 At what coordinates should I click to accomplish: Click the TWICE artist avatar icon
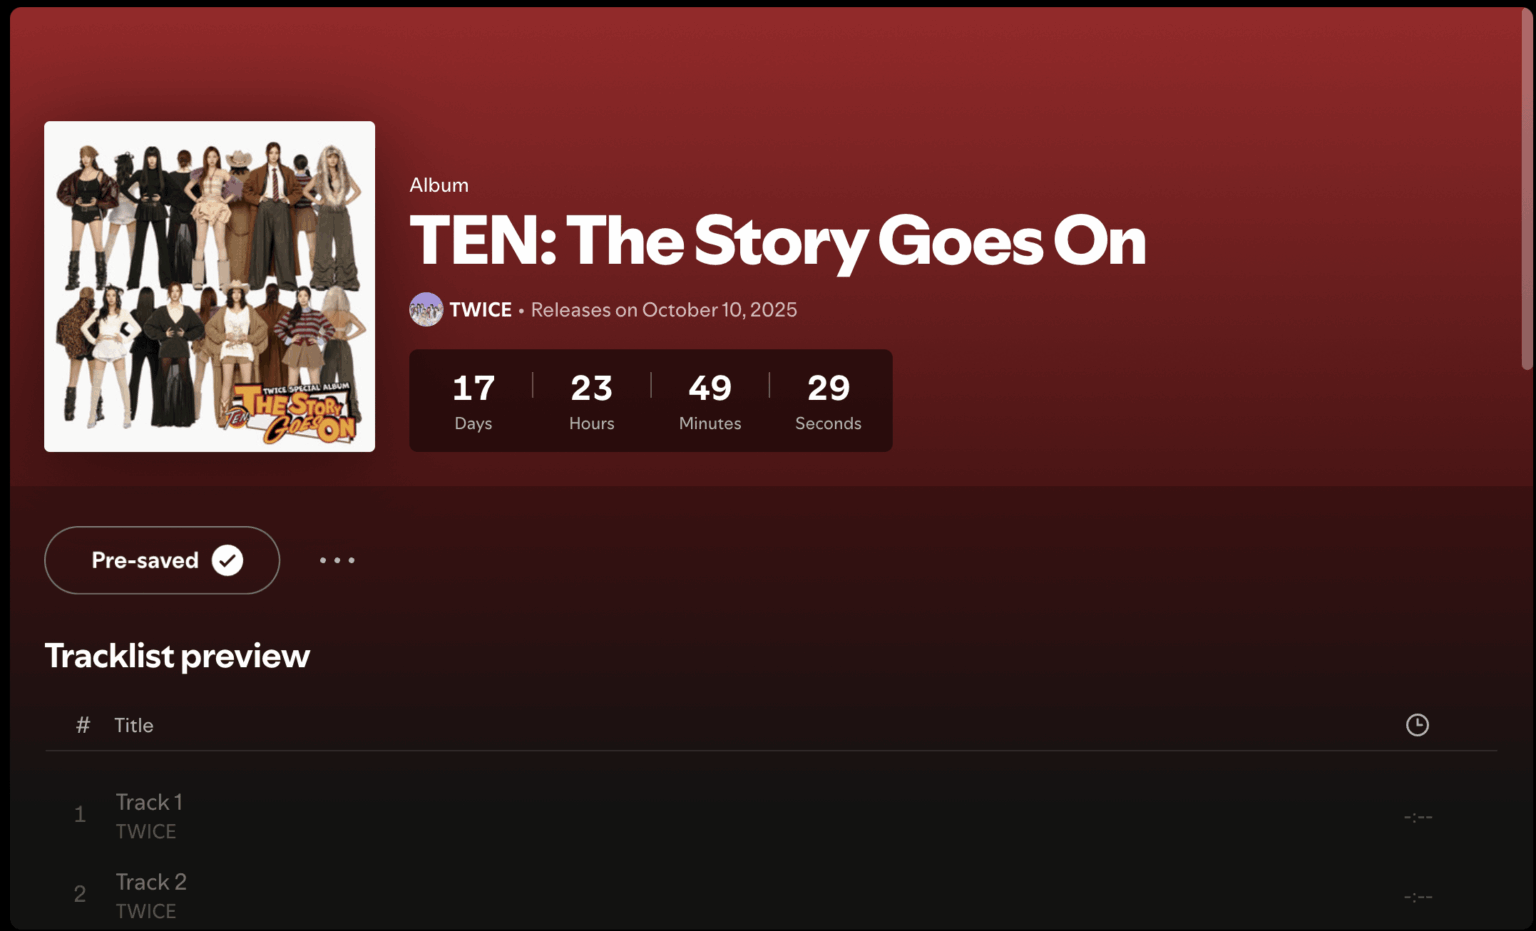click(x=425, y=309)
